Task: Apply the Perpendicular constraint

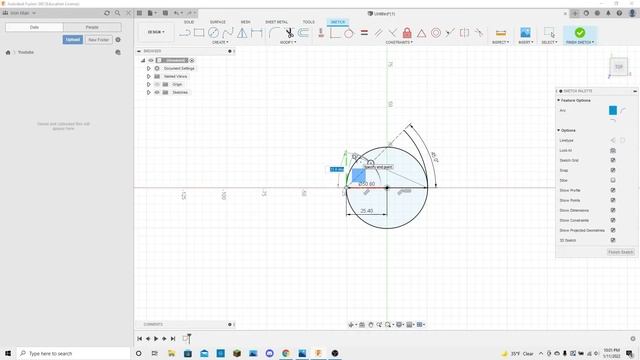Action: tap(393, 33)
